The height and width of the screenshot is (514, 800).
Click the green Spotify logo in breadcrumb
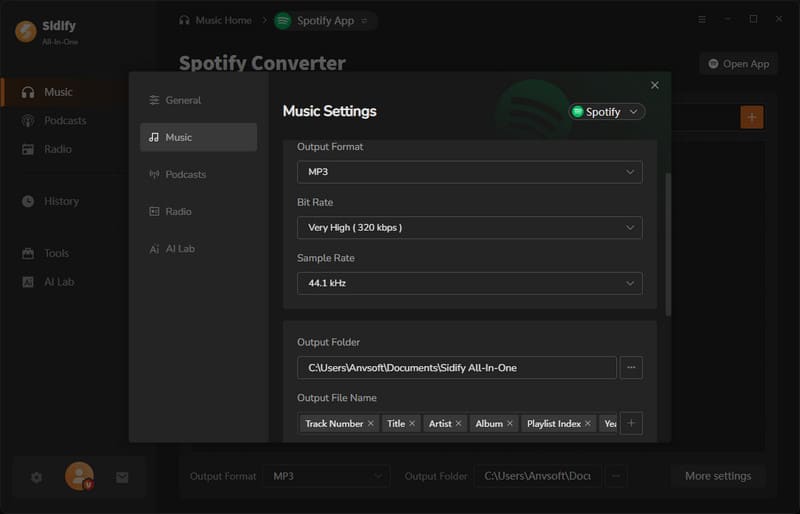(283, 21)
